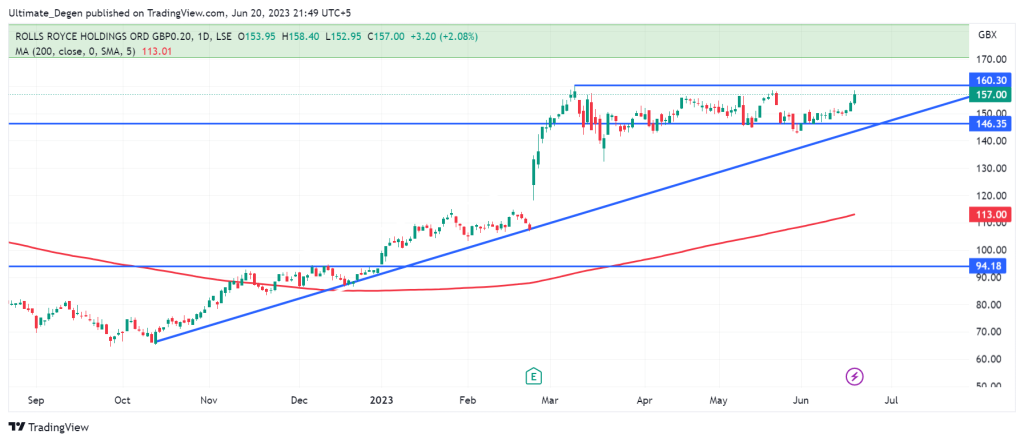Click the red 113.00 moving average label
1024x442 pixels.
point(991,214)
